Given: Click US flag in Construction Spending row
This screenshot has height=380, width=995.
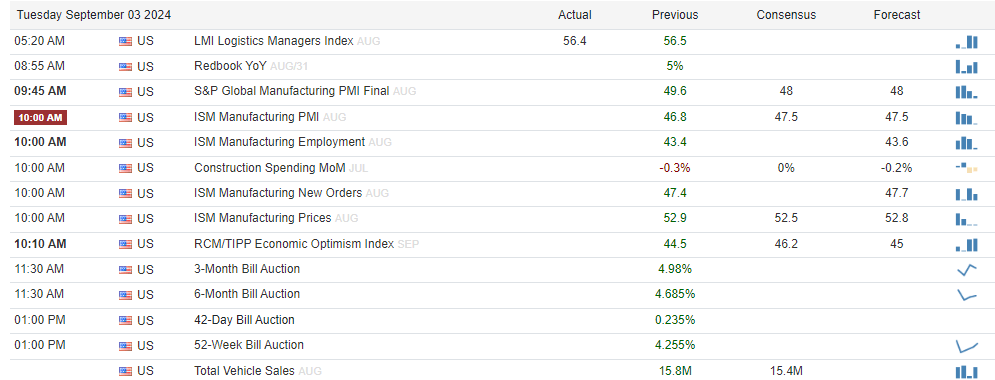Looking at the screenshot, I should click(125, 168).
